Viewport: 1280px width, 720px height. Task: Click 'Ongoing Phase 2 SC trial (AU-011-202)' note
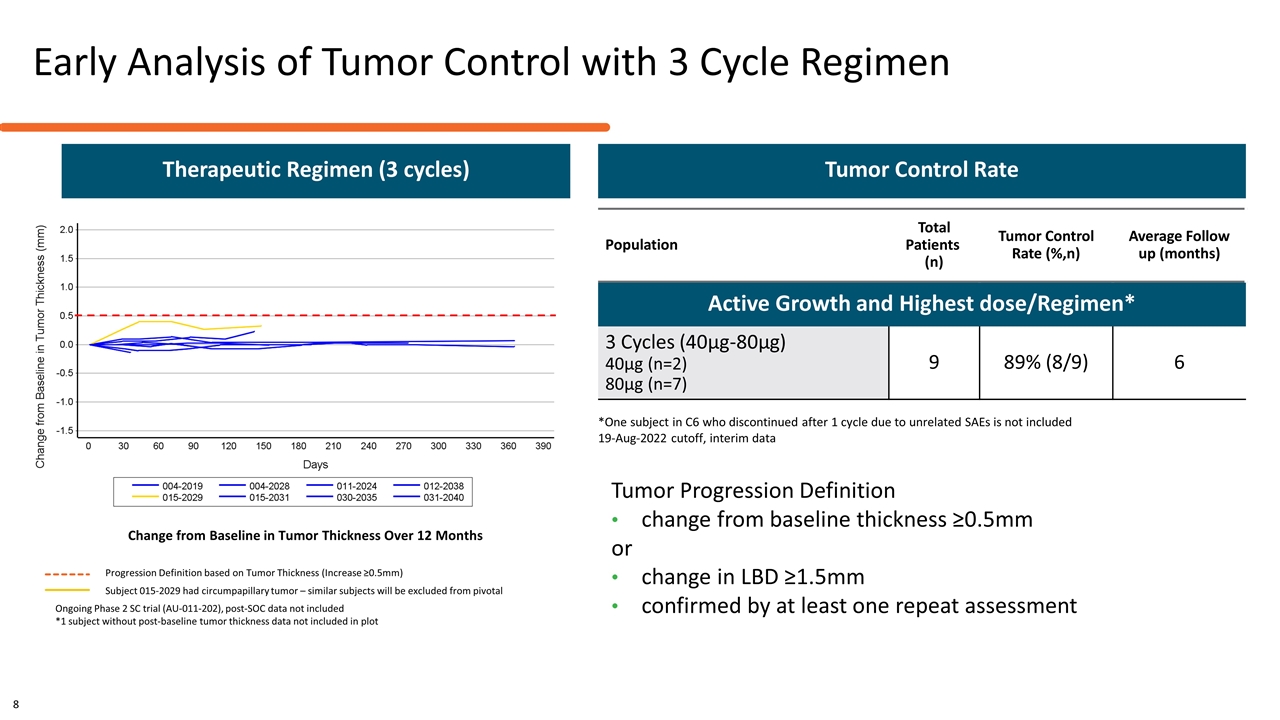[x=199, y=608]
